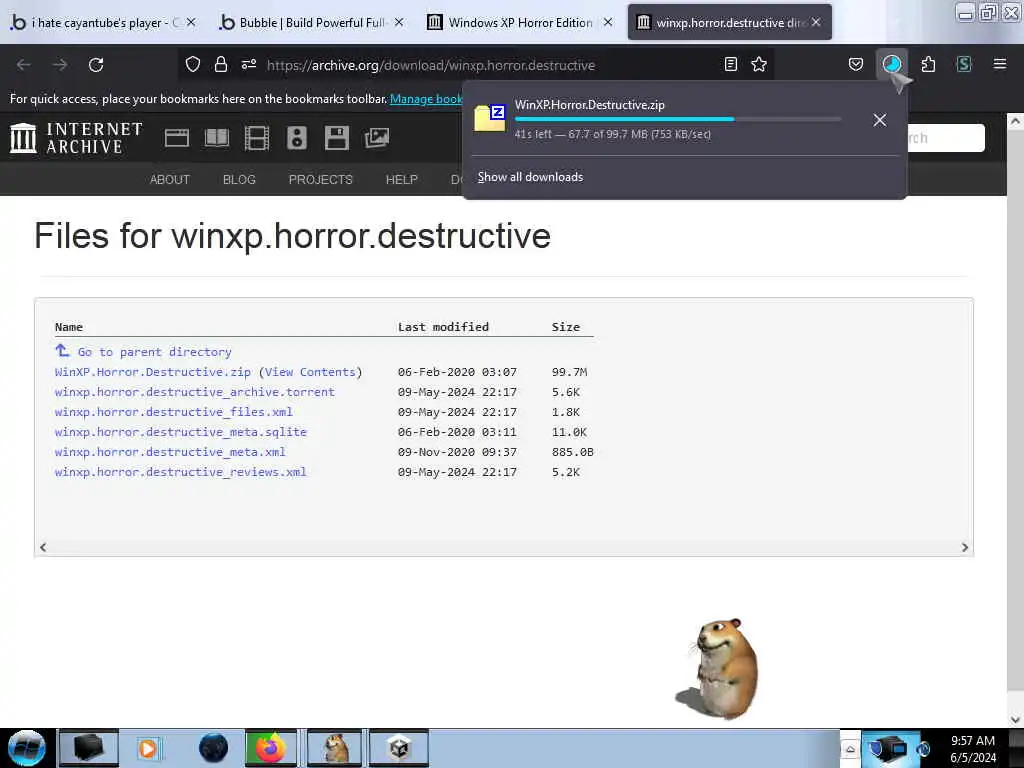Click the page scrollbar up arrow

[x=1015, y=121]
